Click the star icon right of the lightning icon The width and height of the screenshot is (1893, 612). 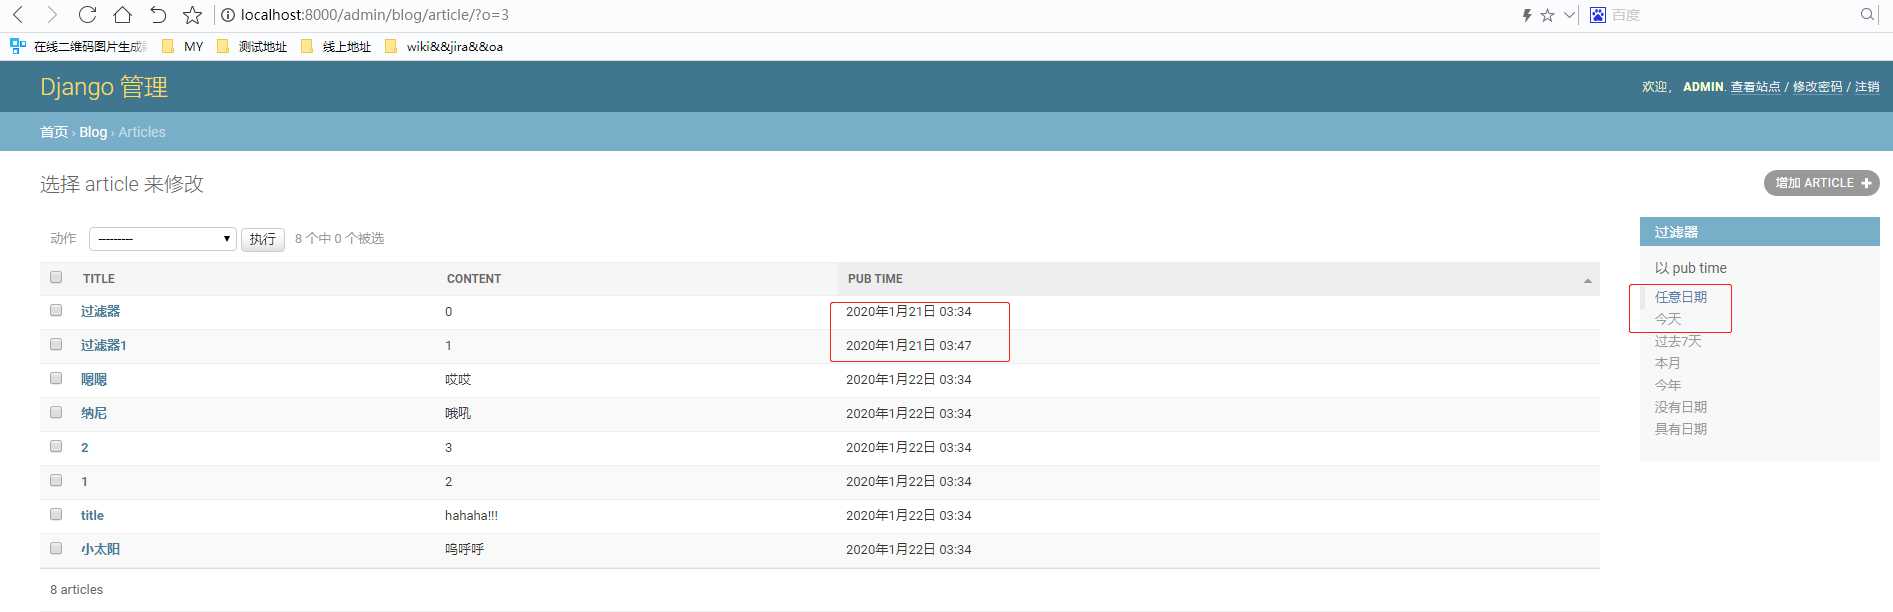coord(1547,15)
